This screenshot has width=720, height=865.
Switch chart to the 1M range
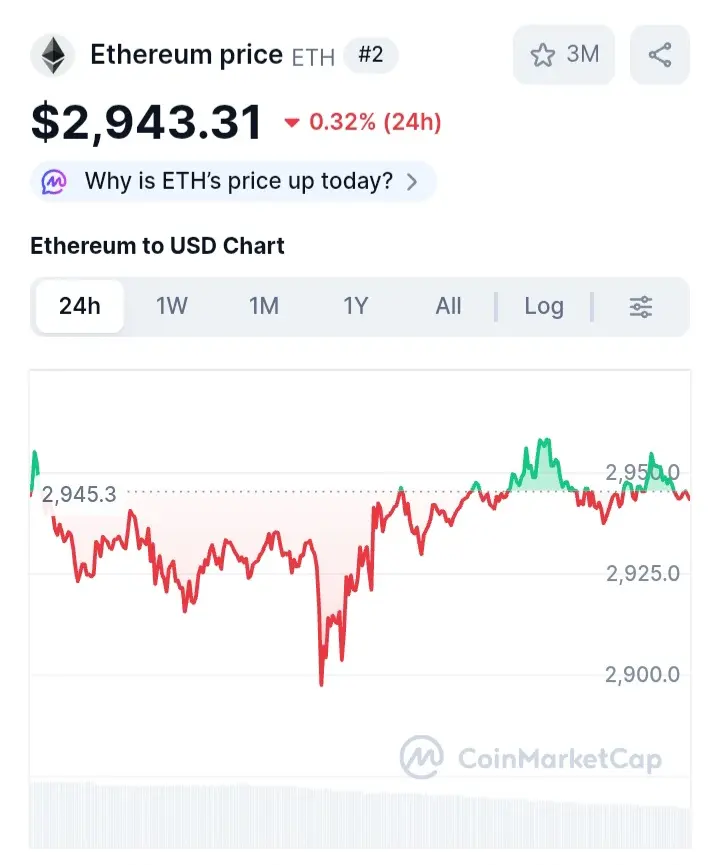click(x=264, y=307)
